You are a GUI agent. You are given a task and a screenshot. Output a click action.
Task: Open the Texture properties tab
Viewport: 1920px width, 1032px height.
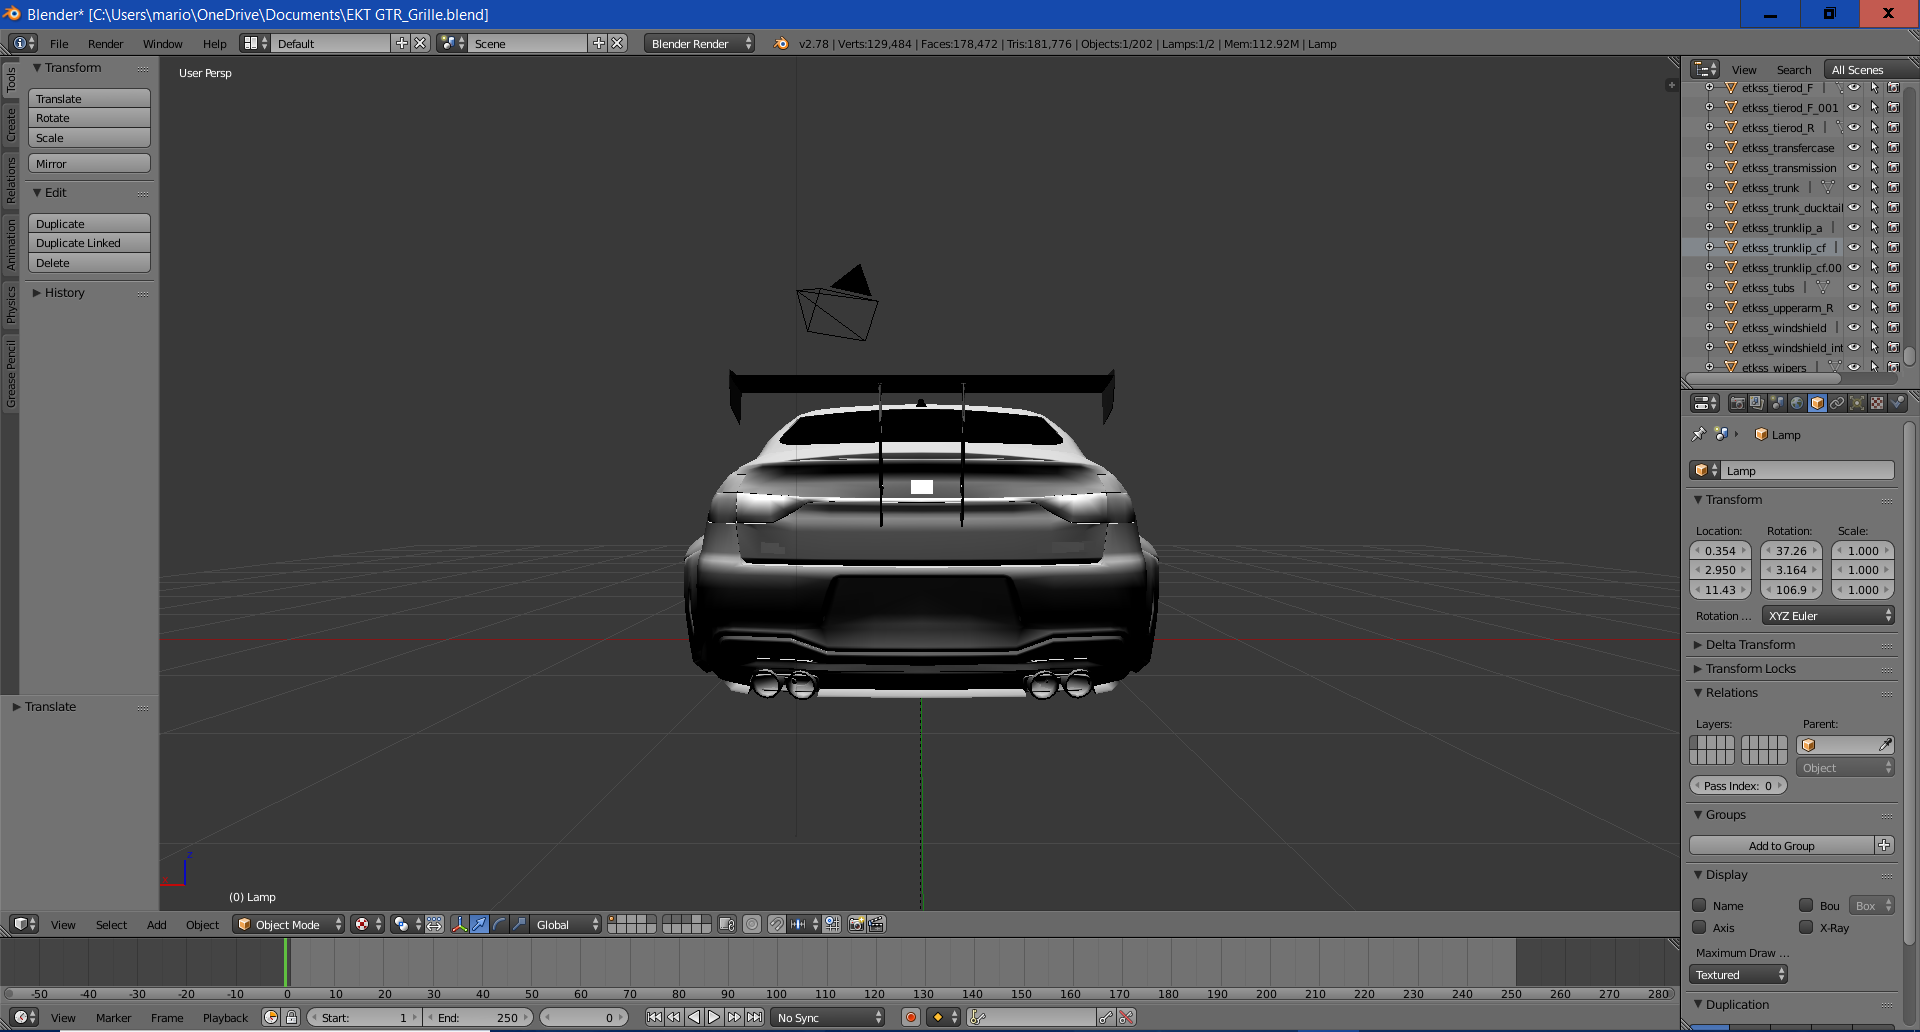click(1877, 403)
